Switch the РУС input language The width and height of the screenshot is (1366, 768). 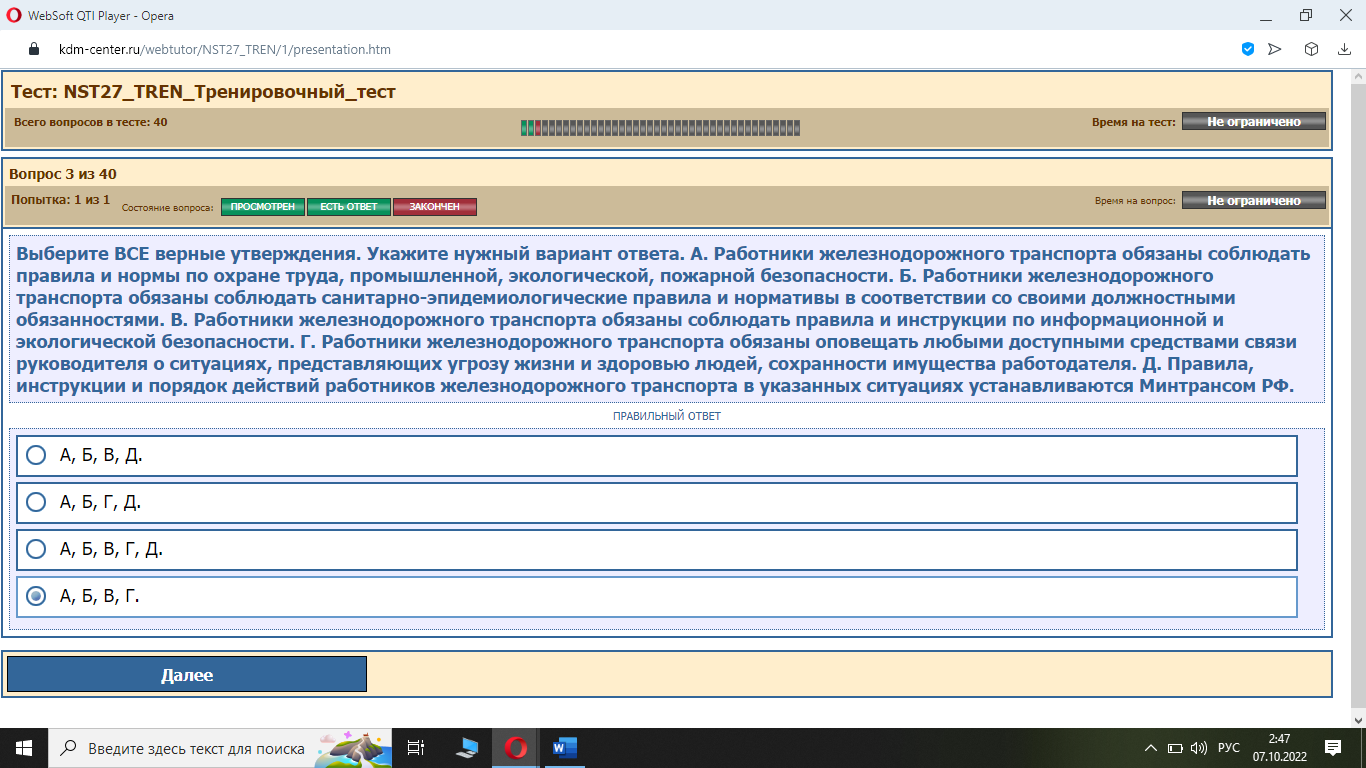[1229, 748]
